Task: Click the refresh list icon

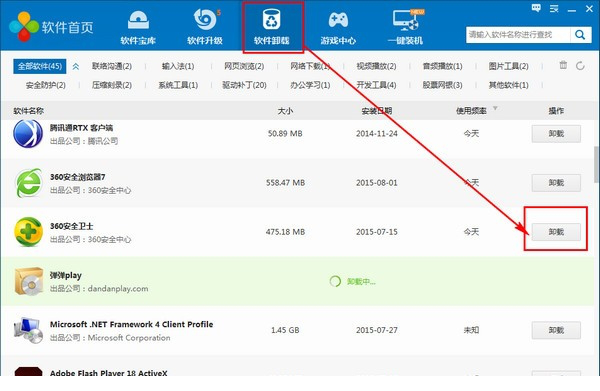Action: pos(580,66)
